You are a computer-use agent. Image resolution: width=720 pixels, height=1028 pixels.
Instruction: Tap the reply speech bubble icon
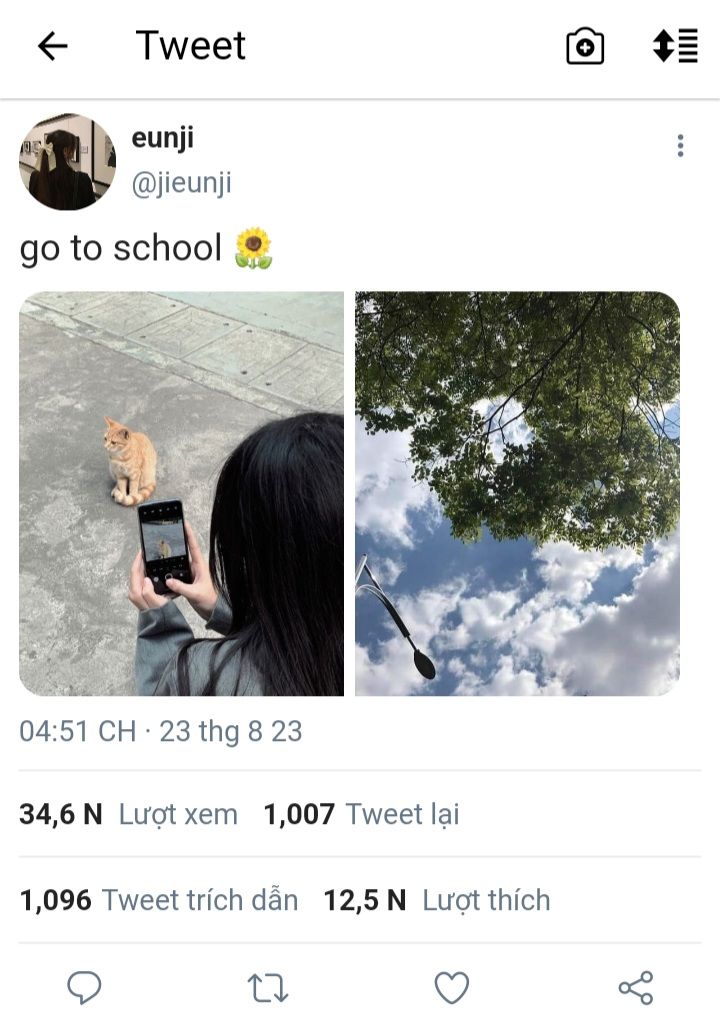point(85,987)
